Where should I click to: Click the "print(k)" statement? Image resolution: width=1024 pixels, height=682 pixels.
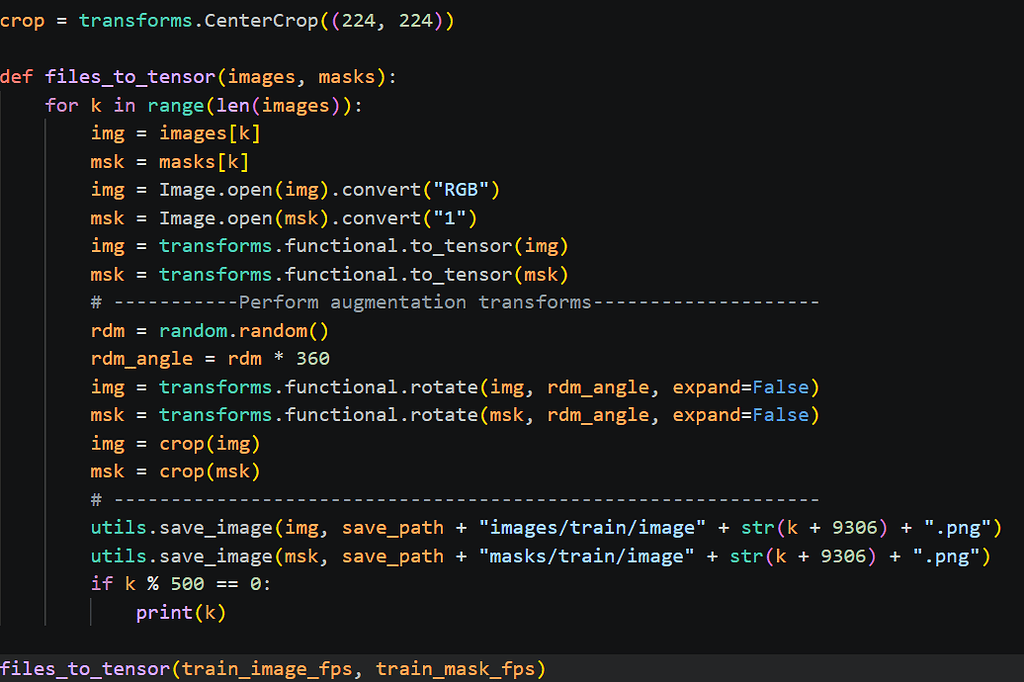point(181,613)
